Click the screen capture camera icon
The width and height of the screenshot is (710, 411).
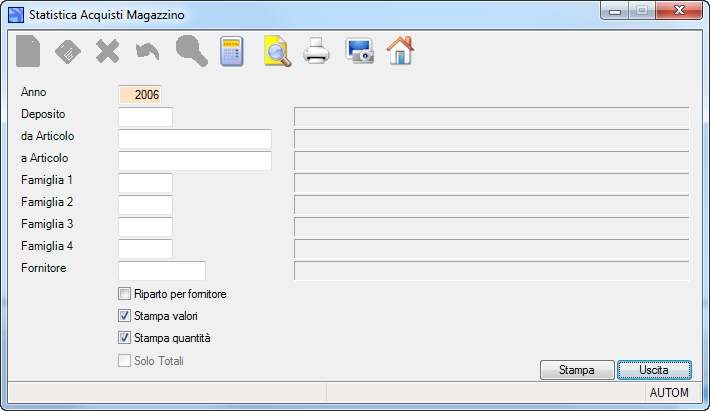point(360,51)
